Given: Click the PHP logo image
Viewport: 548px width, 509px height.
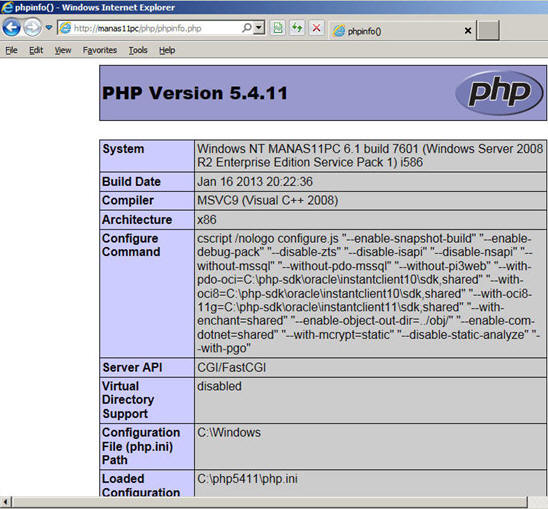Looking at the screenshot, I should coord(499,93).
